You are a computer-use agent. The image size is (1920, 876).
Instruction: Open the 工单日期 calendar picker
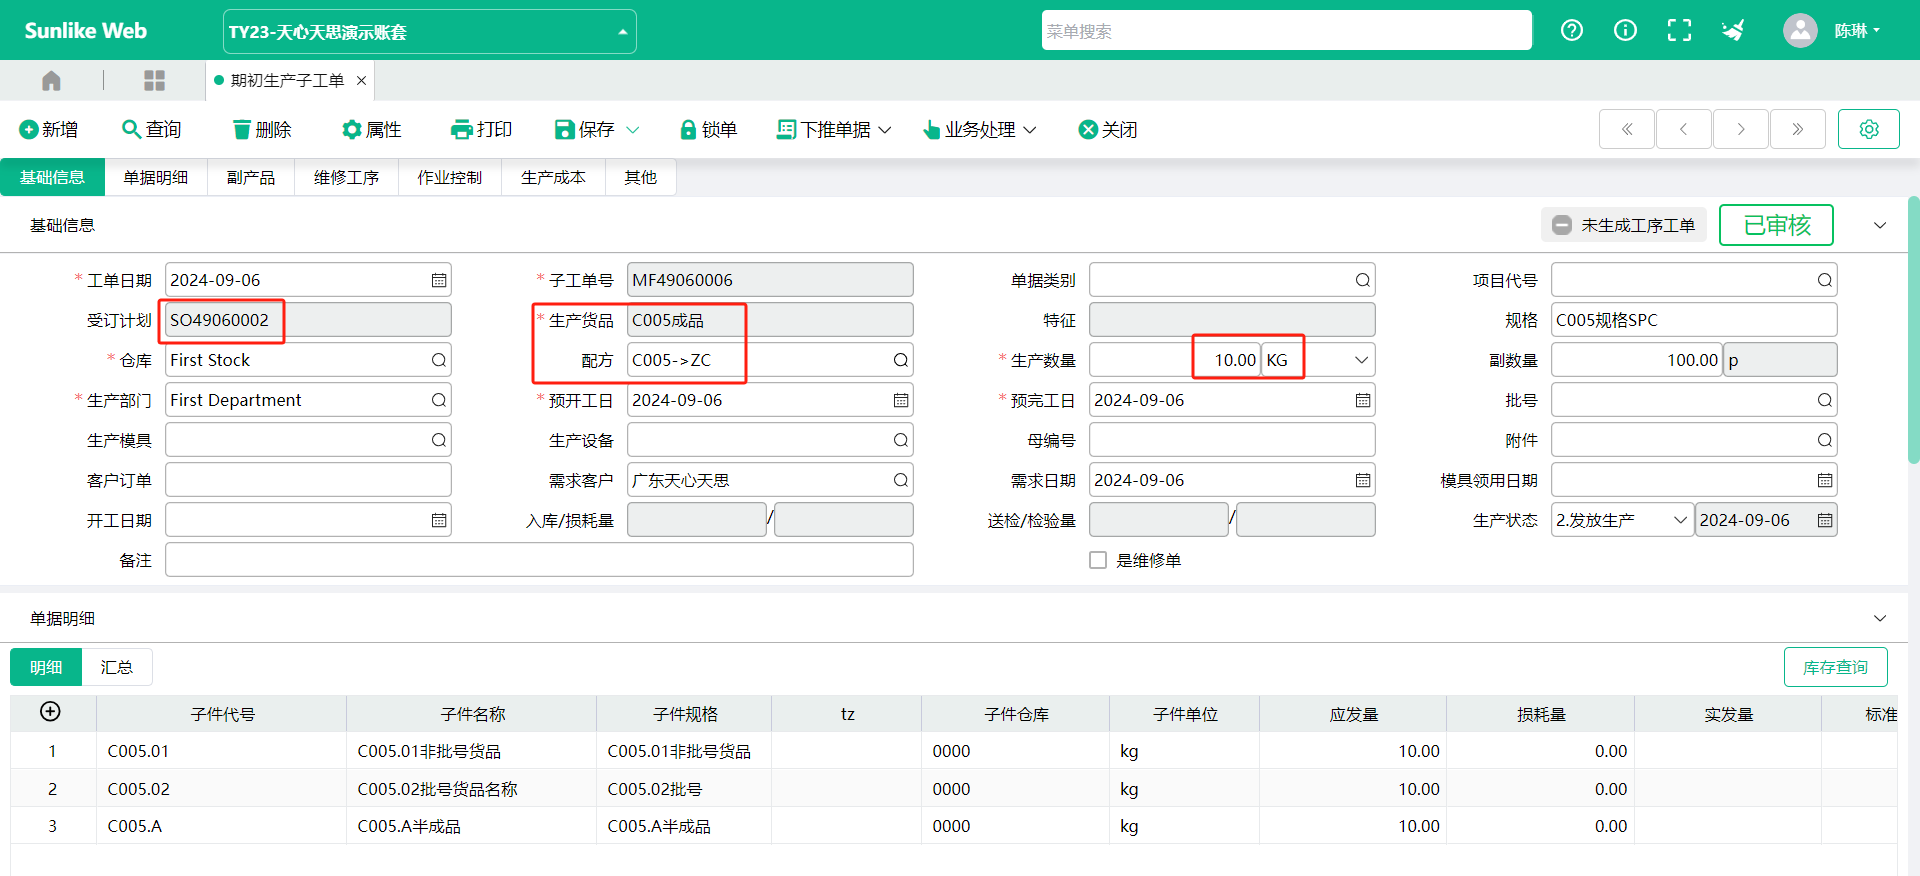(x=438, y=280)
